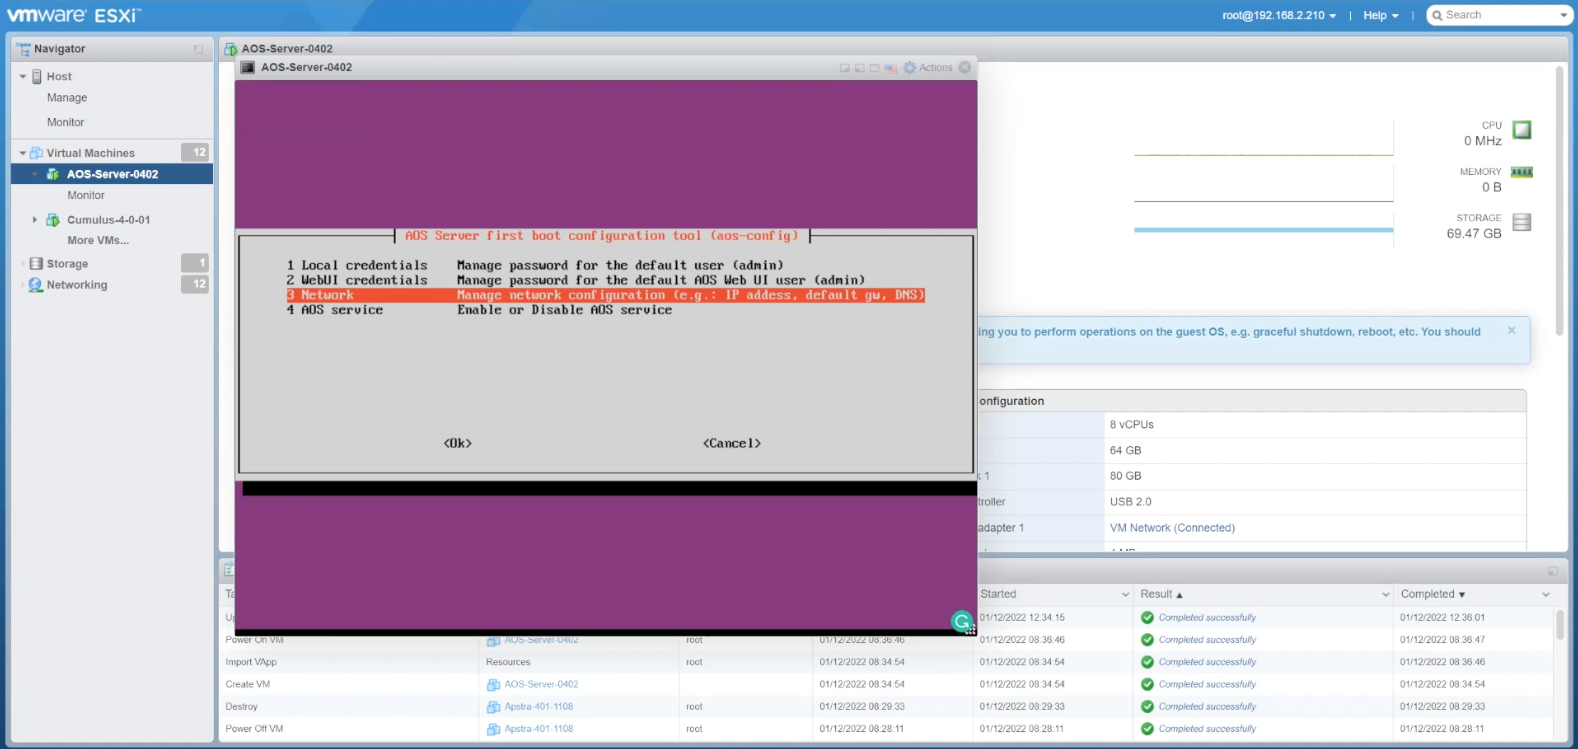1578x749 pixels.
Task: Click the recent tasks vertical scrollbar
Action: [1560, 625]
